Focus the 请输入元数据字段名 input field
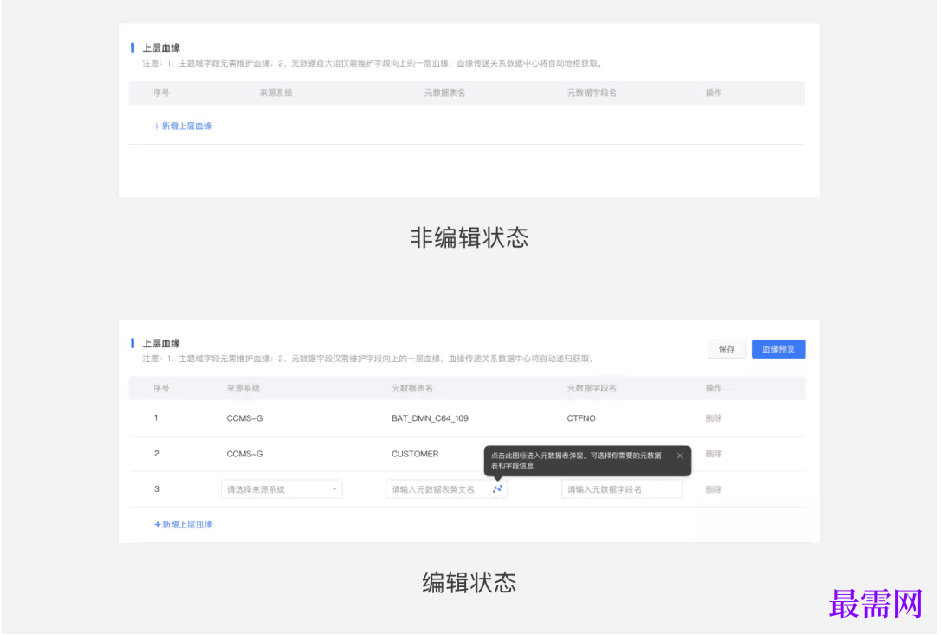This screenshot has width=941, height=635. click(620, 490)
